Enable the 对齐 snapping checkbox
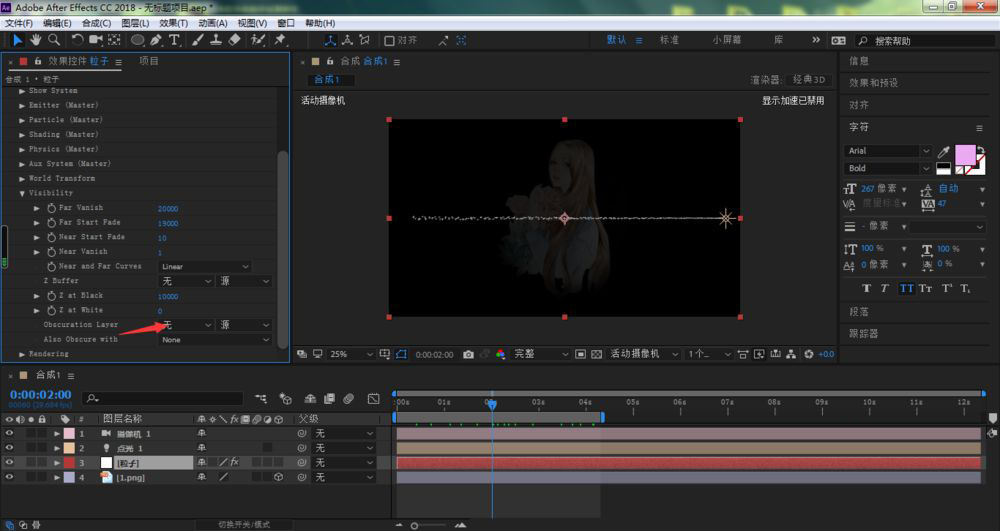The width and height of the screenshot is (1000, 531). pyautogui.click(x=389, y=41)
